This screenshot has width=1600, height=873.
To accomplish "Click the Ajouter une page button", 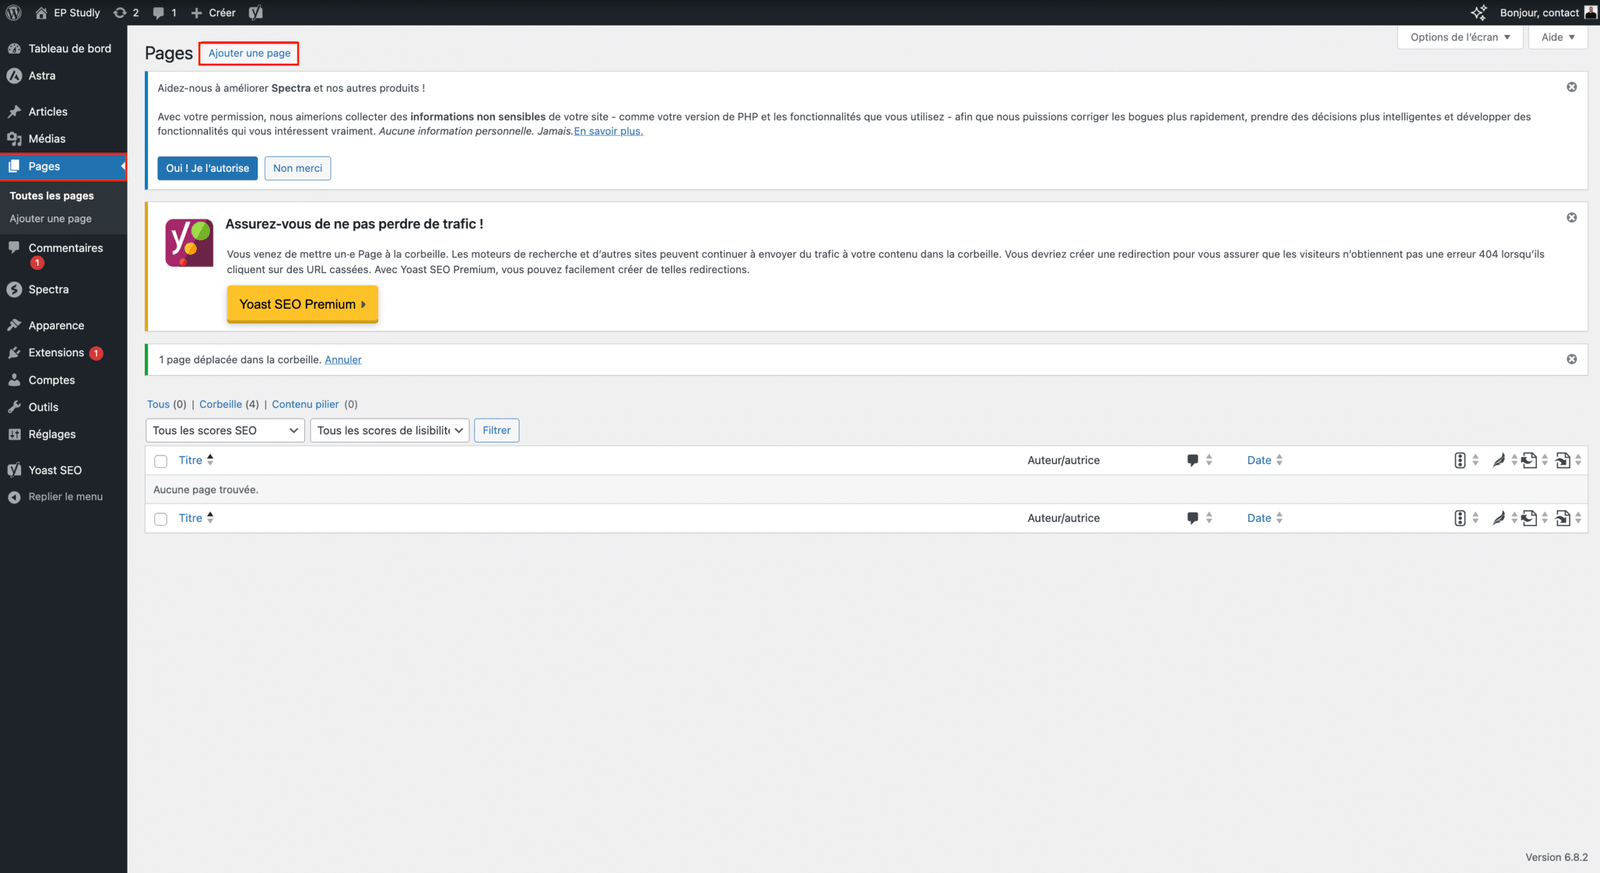I will pyautogui.click(x=249, y=53).
